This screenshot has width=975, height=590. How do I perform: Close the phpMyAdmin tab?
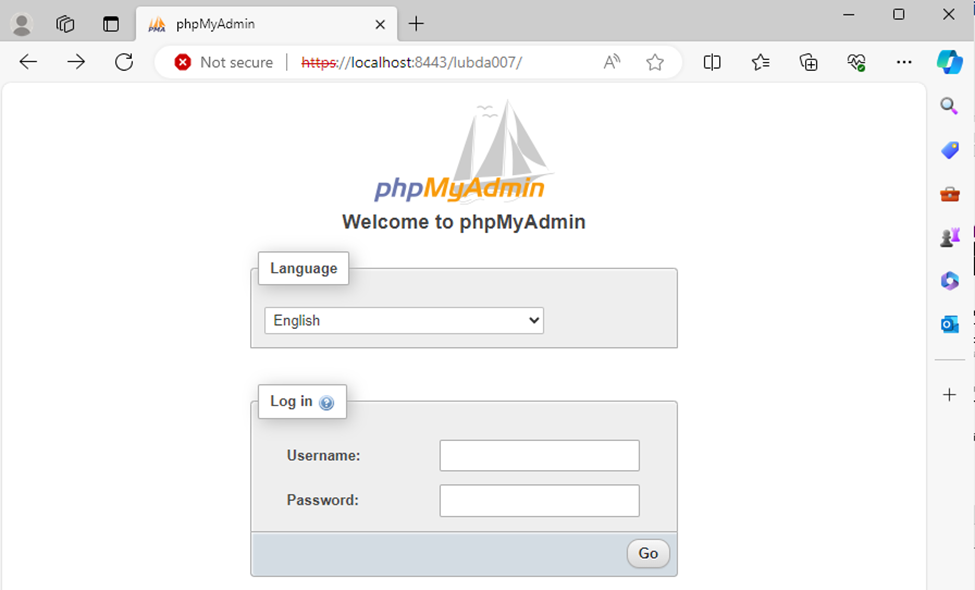point(380,24)
